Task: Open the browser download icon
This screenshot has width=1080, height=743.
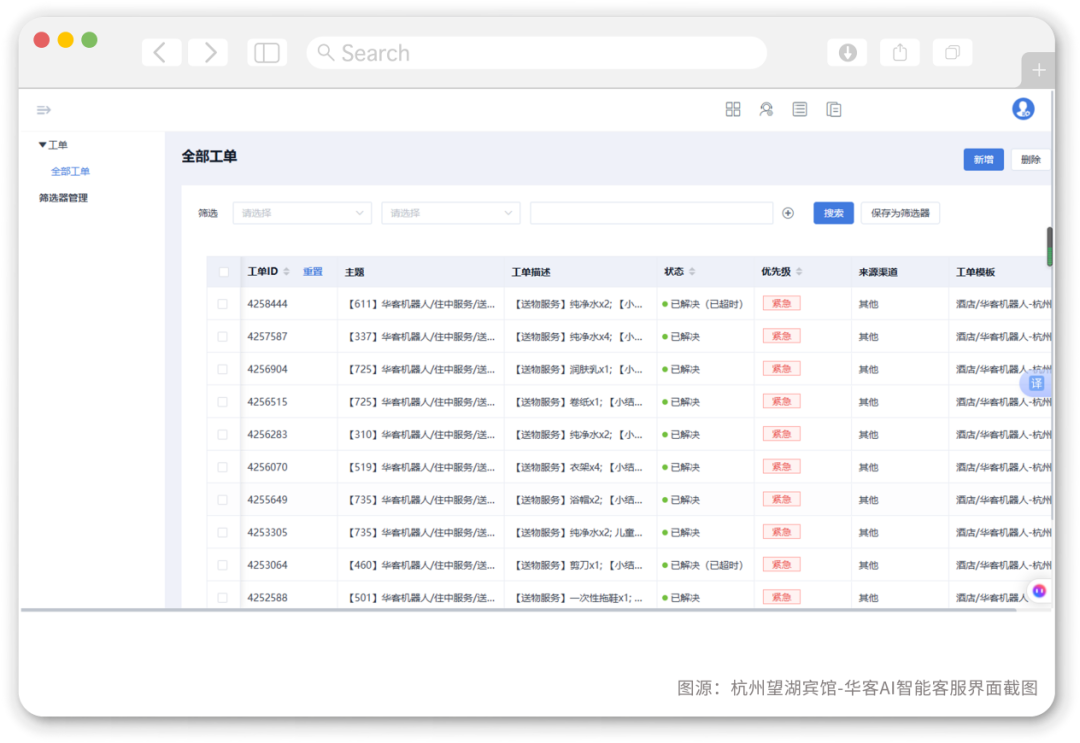Action: [847, 52]
